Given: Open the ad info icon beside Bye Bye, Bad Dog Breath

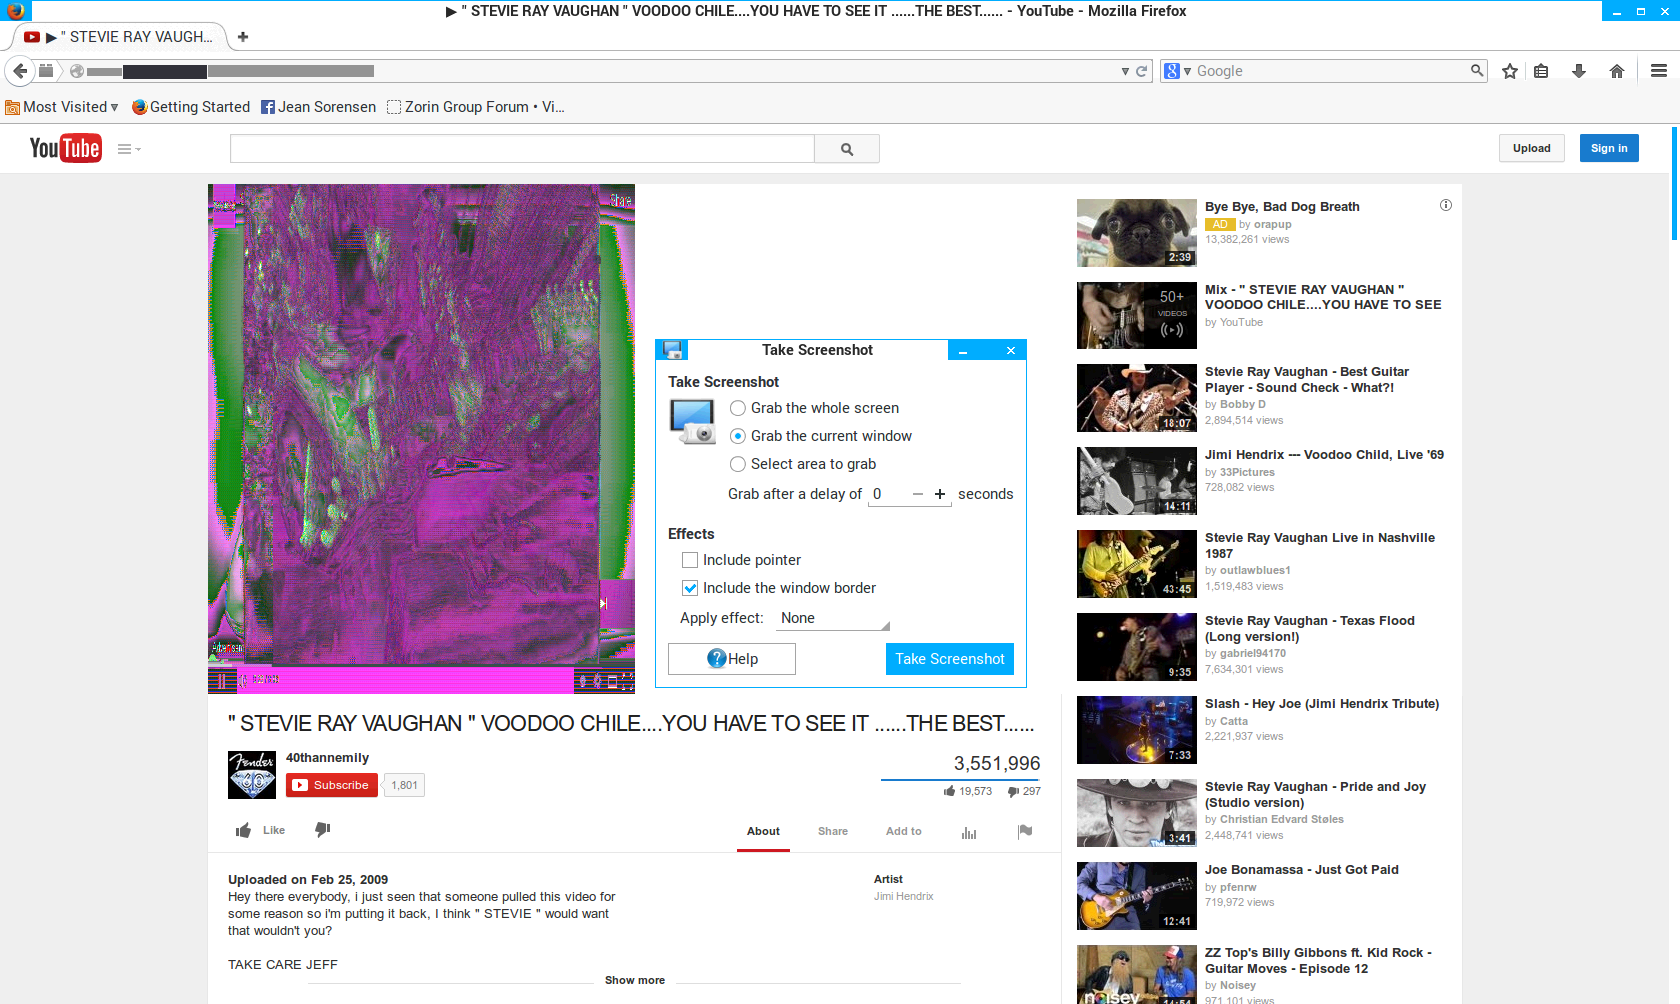Looking at the screenshot, I should pyautogui.click(x=1445, y=205).
